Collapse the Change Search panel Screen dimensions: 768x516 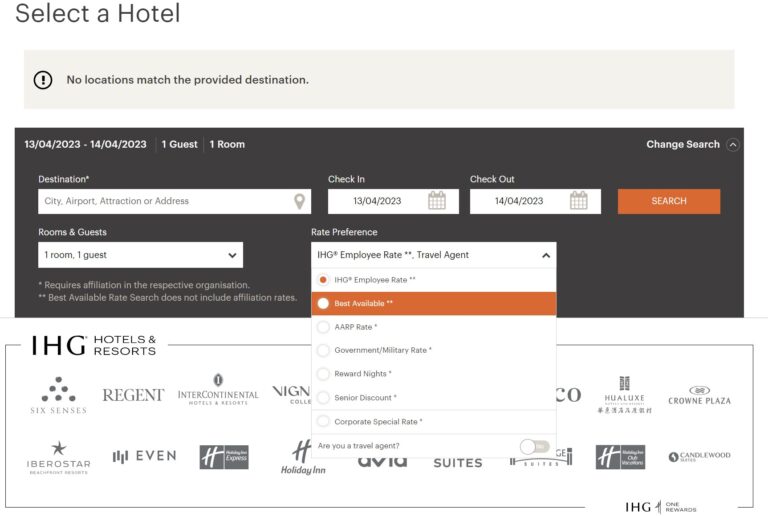(733, 144)
